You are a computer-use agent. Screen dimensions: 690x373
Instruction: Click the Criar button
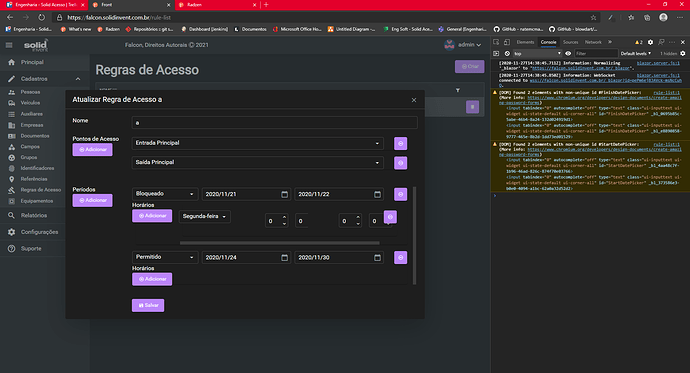[x=470, y=66]
